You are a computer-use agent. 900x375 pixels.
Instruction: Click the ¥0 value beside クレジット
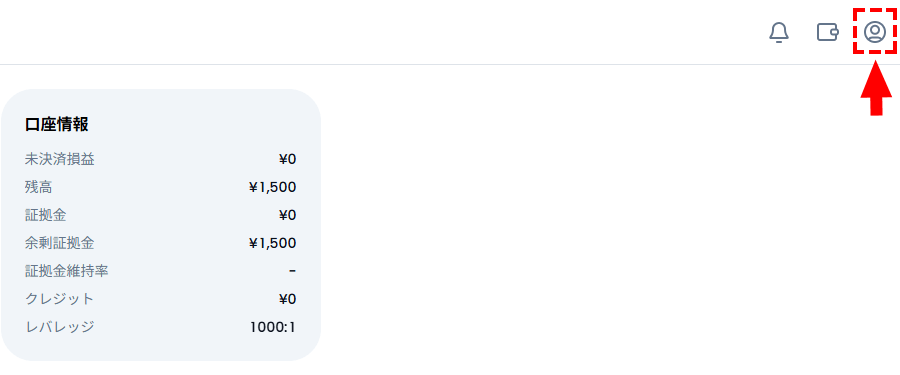(287, 299)
